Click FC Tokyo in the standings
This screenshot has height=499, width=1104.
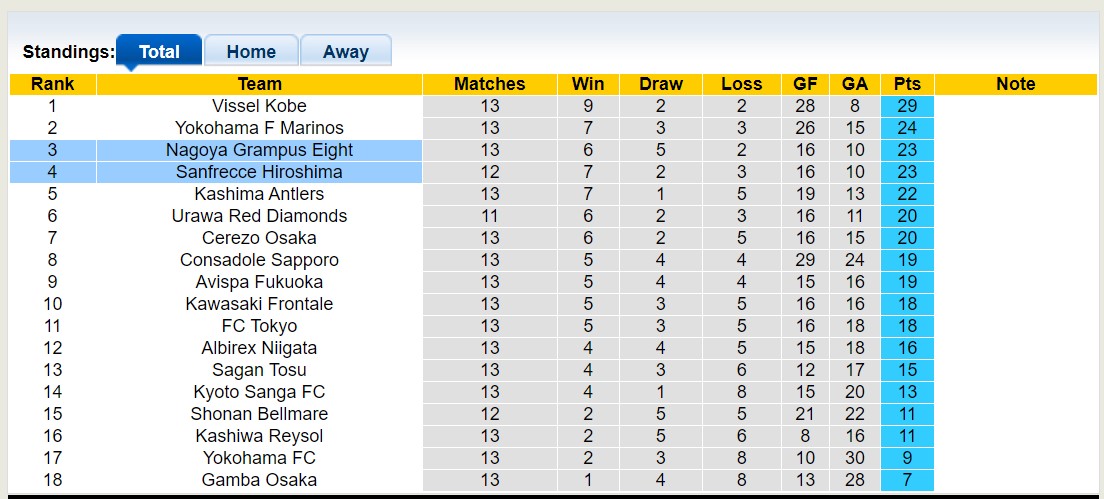259,326
